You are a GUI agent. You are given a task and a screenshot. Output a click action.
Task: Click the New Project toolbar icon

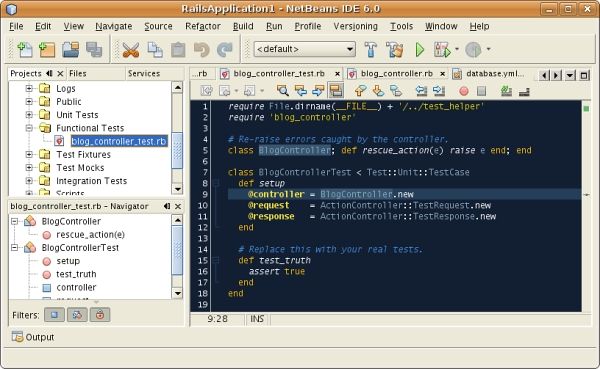[x=47, y=49]
